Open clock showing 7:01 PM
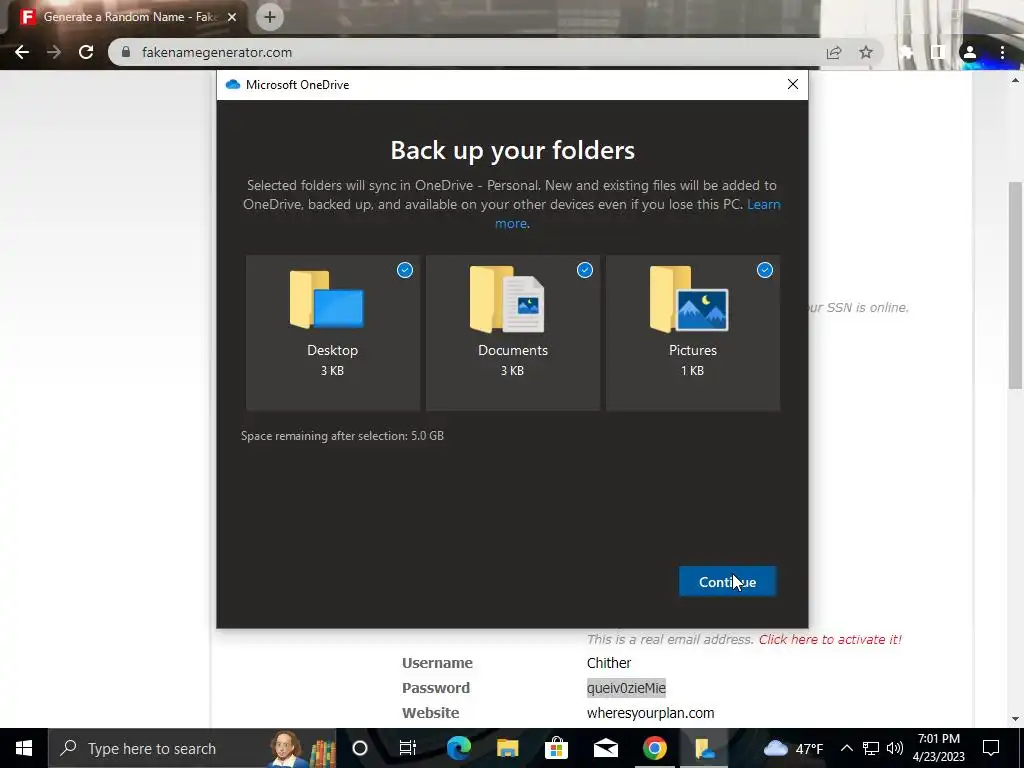Viewport: 1024px width, 768px height. tap(939, 748)
